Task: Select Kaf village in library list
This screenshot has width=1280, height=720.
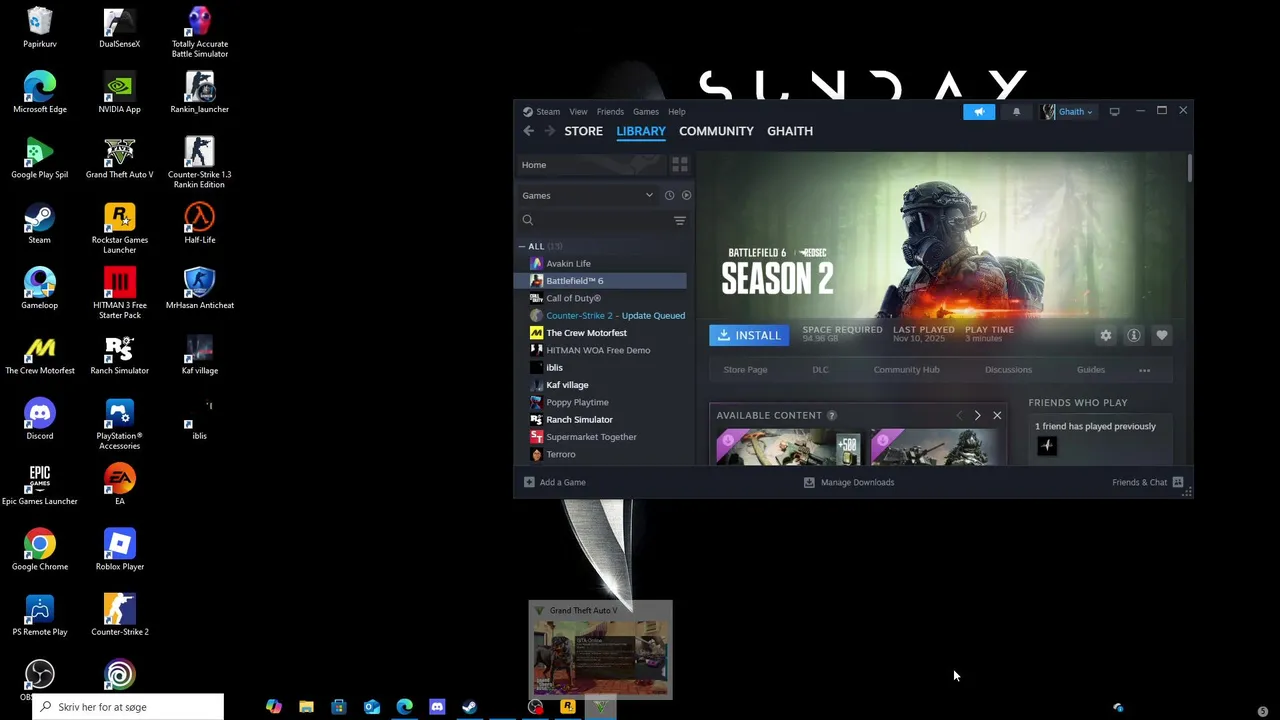Action: 601,385
